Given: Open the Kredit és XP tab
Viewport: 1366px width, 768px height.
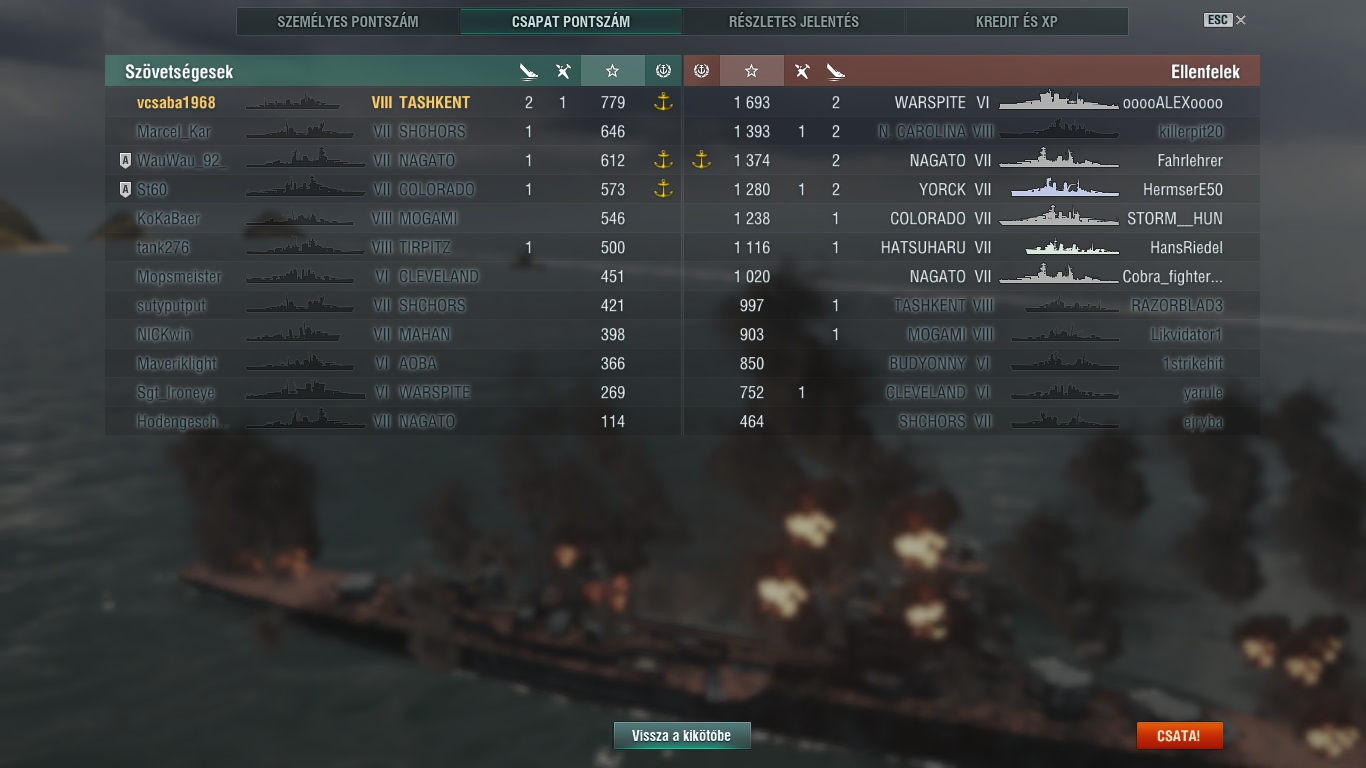Looking at the screenshot, I should tap(1017, 21).
